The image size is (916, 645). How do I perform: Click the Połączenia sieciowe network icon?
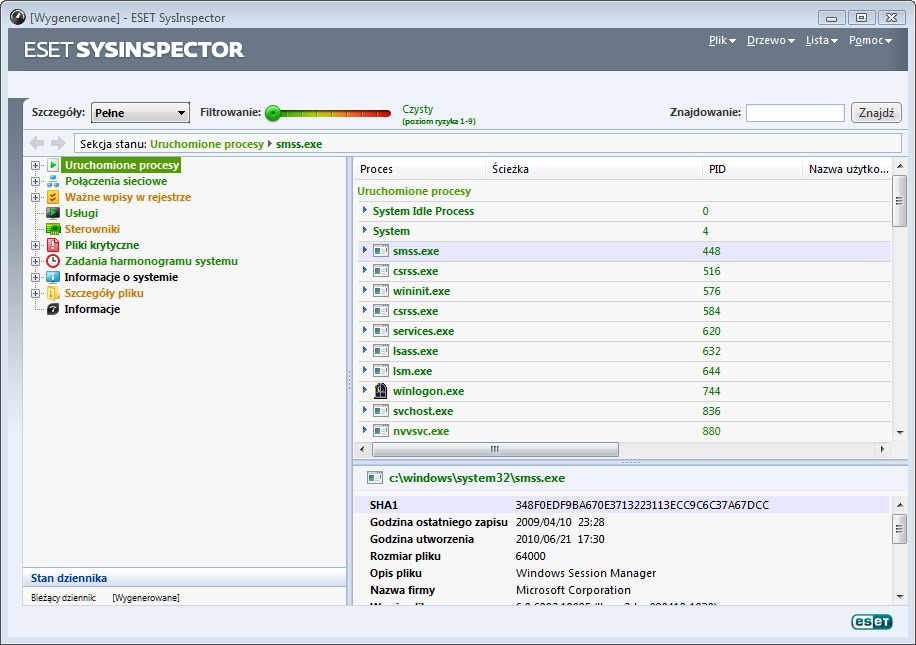pyautogui.click(x=53, y=181)
